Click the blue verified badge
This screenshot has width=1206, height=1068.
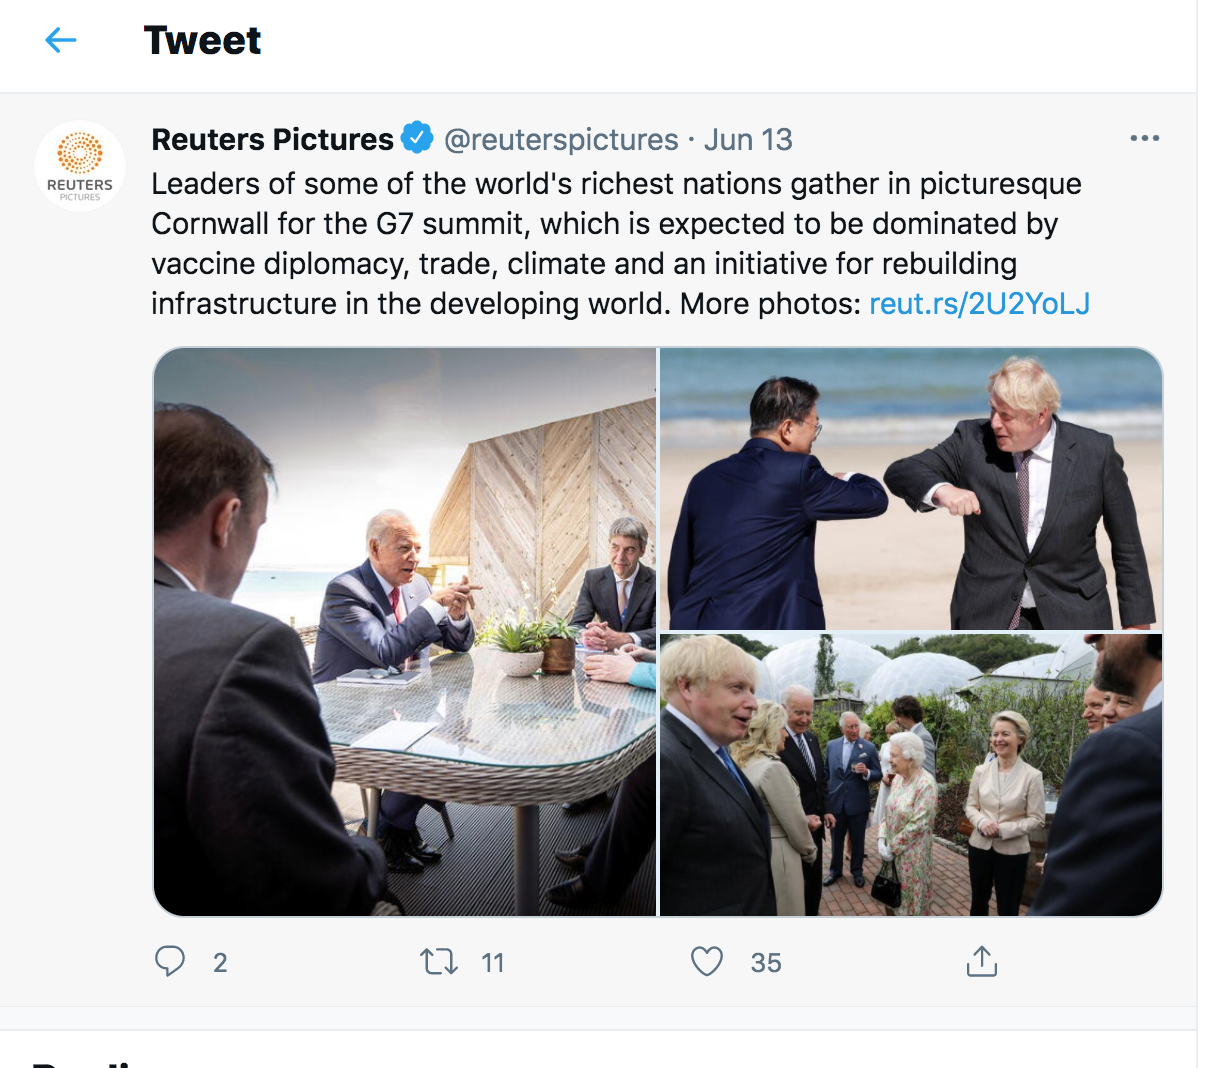pyautogui.click(x=417, y=138)
